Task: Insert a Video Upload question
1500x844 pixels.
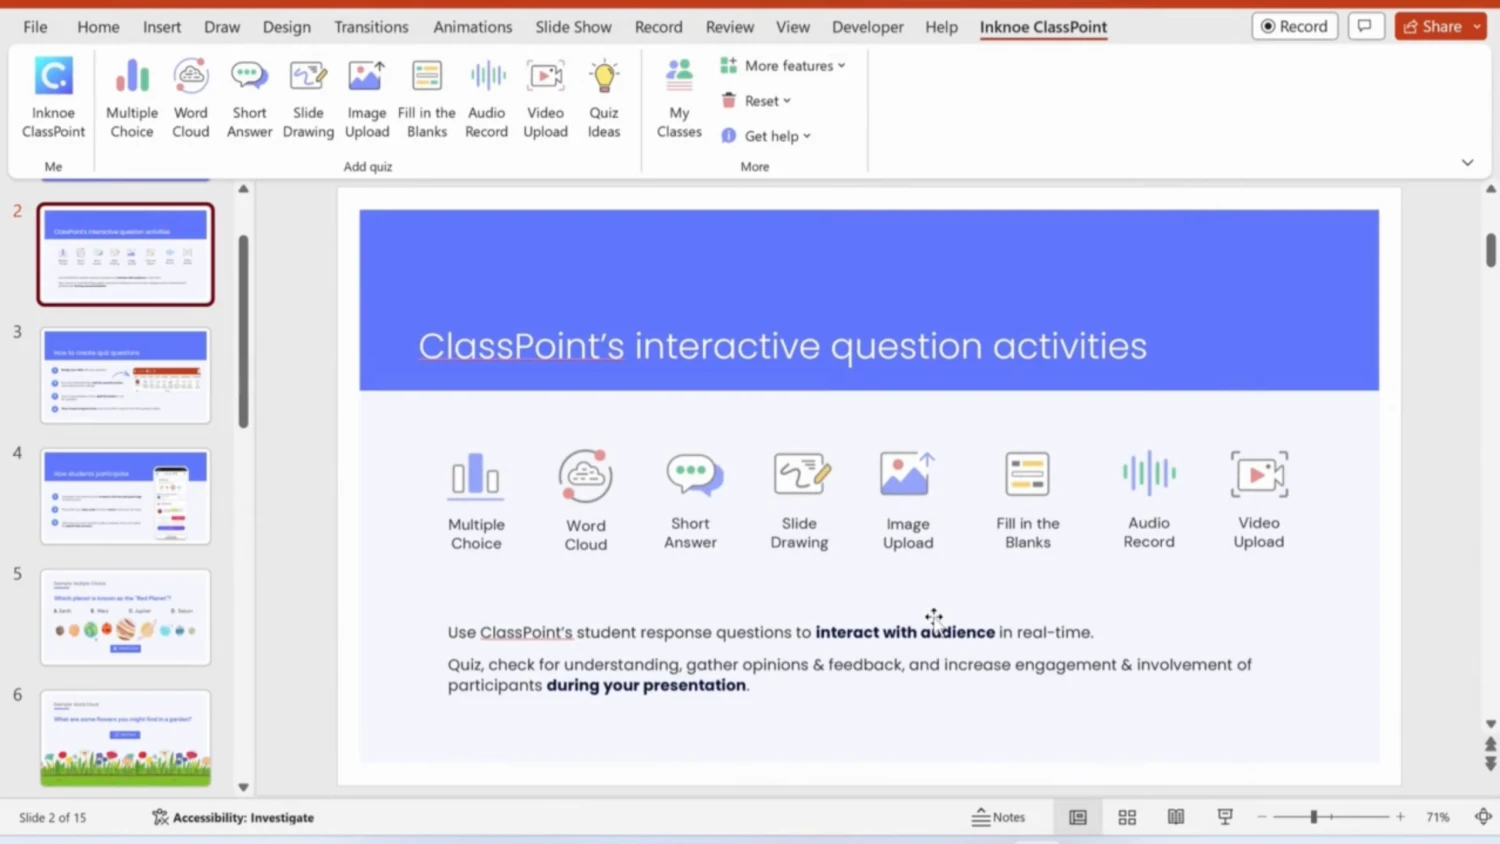Action: (545, 95)
